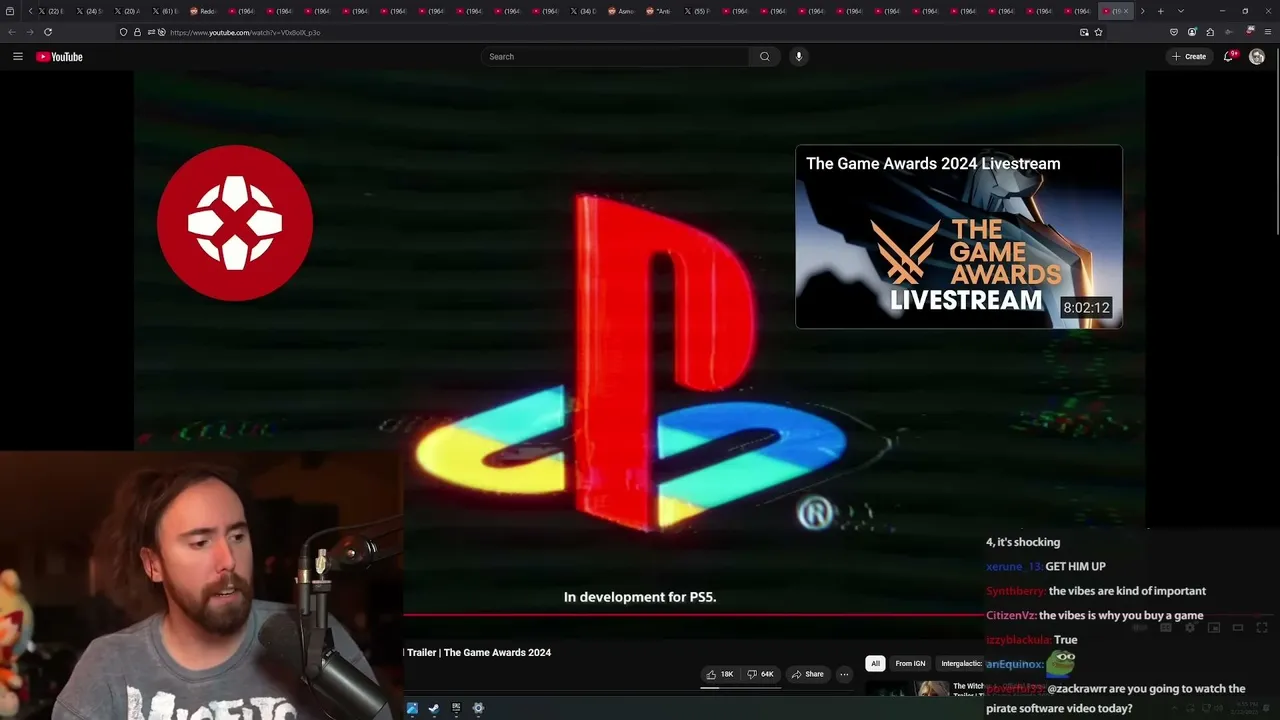Open IGN channel circular logo end card
Viewport: 1280px width, 720px height.
point(235,223)
